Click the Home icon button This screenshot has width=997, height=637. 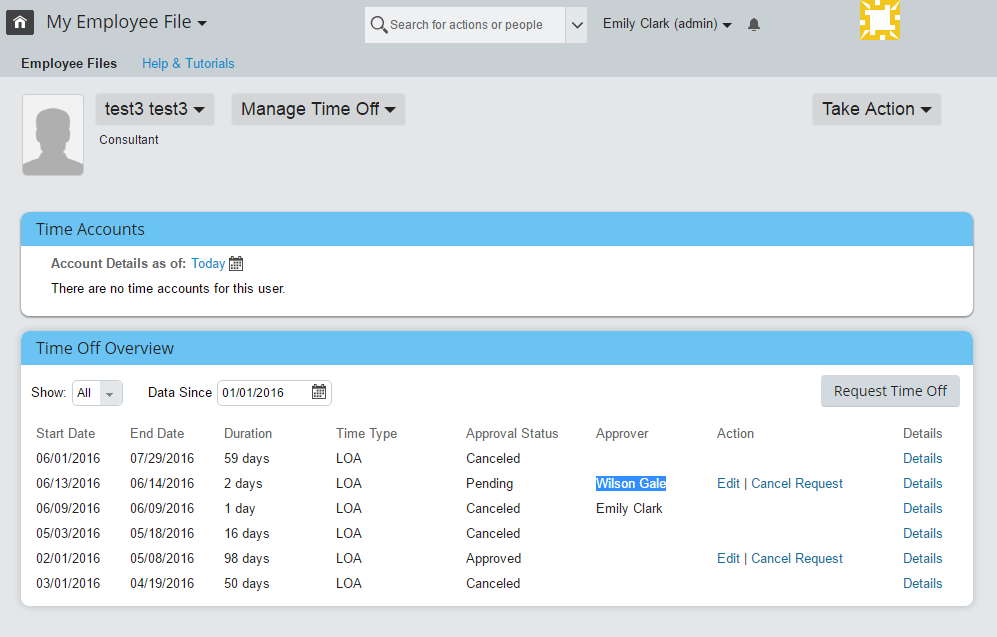pyautogui.click(x=20, y=23)
